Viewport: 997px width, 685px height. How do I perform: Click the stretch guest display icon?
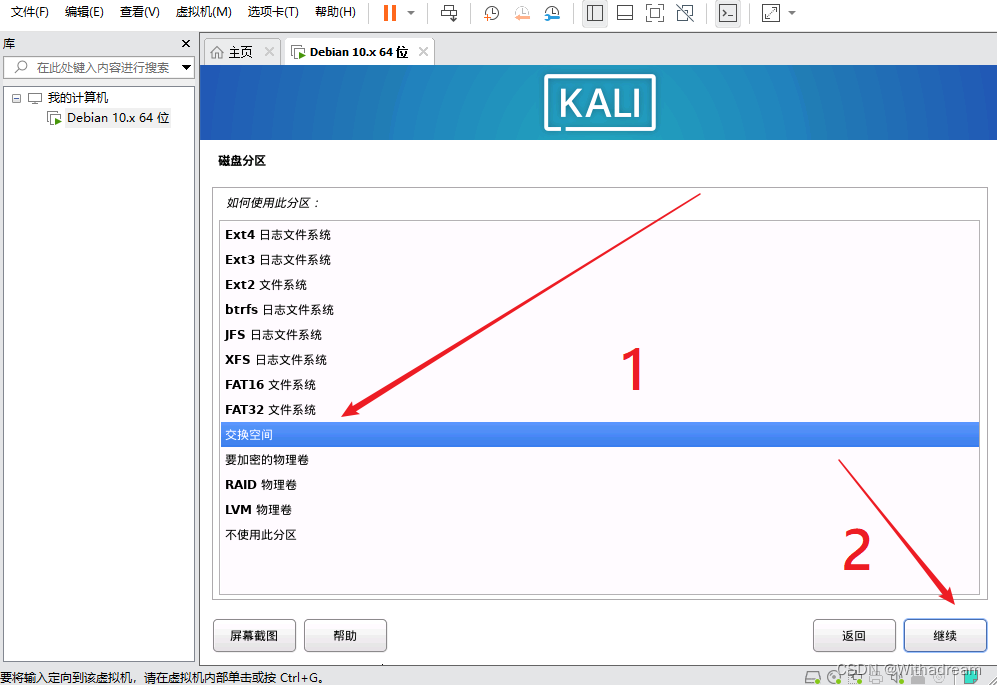click(771, 13)
